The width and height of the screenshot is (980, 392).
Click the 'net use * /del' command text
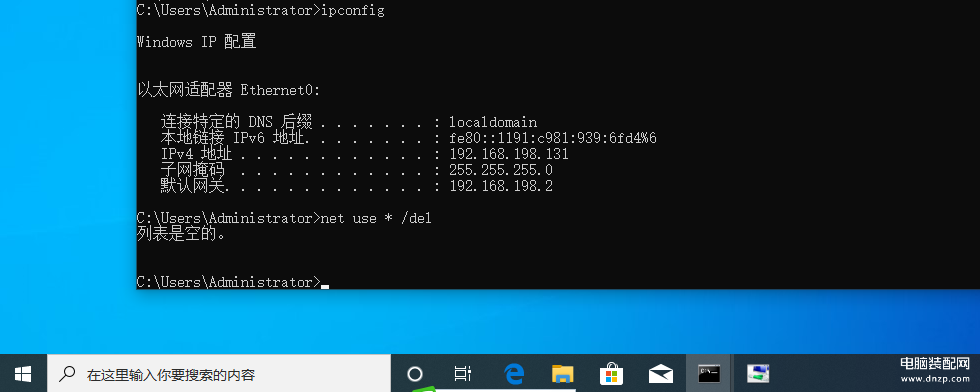tap(376, 218)
